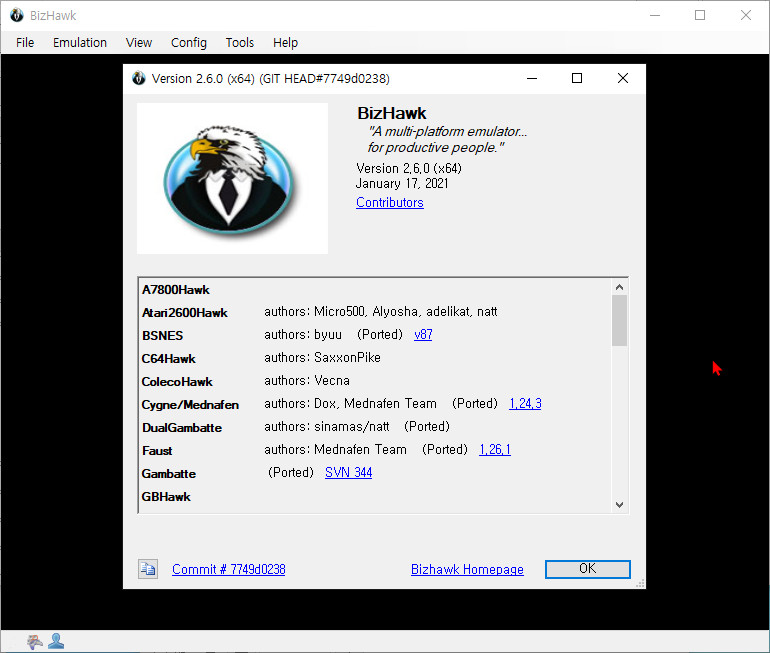
Task: Open the Help menu
Action: [285, 43]
